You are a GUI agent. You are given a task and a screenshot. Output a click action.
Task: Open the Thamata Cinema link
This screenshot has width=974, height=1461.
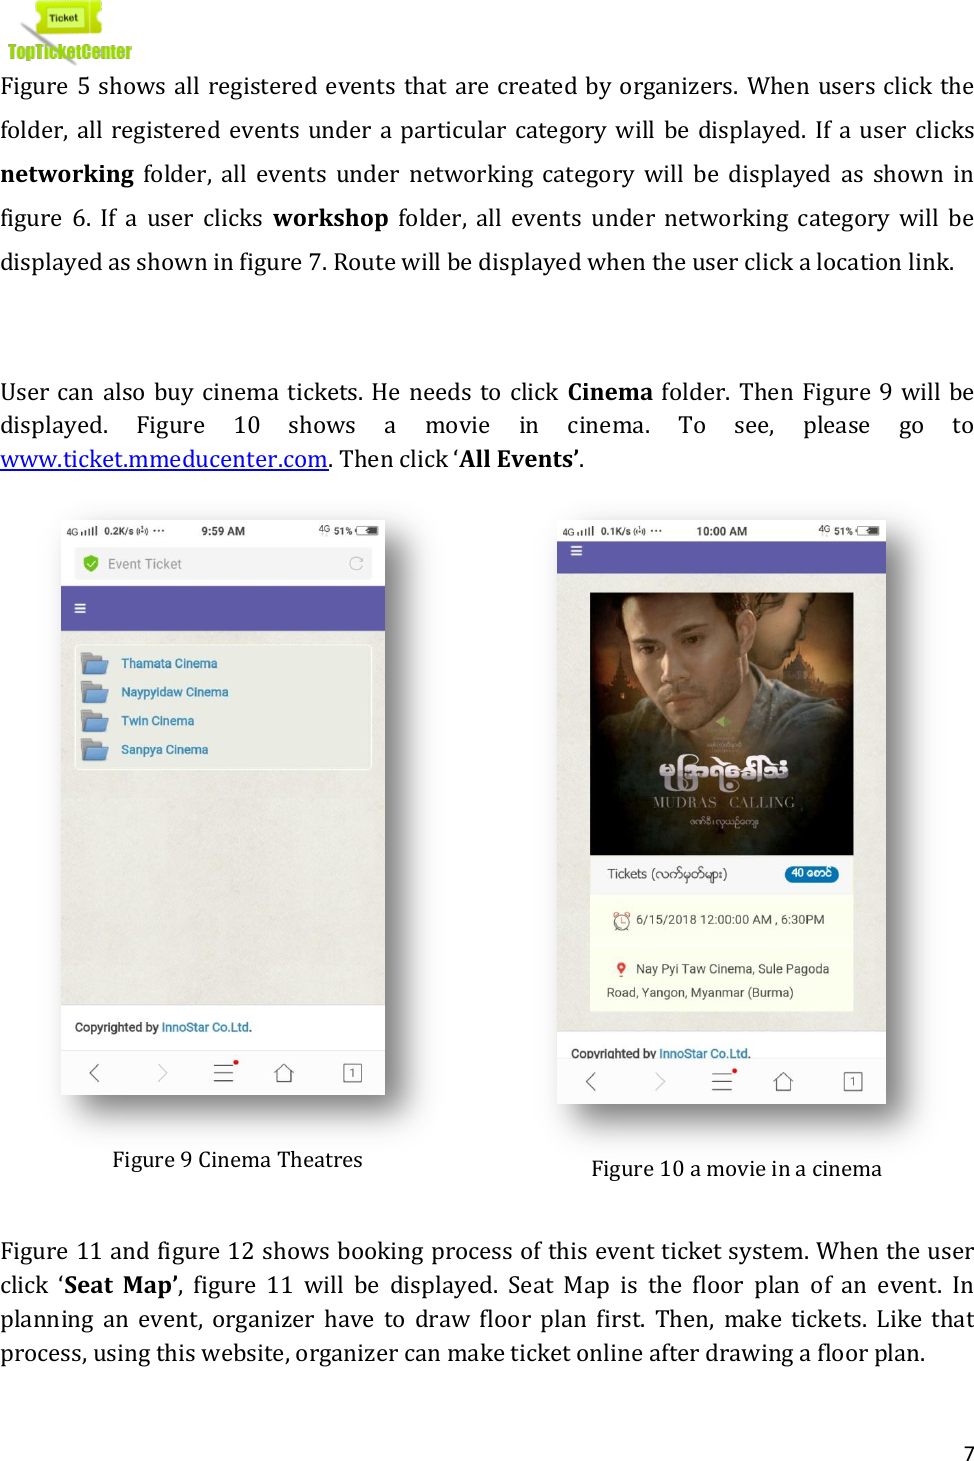(x=169, y=664)
